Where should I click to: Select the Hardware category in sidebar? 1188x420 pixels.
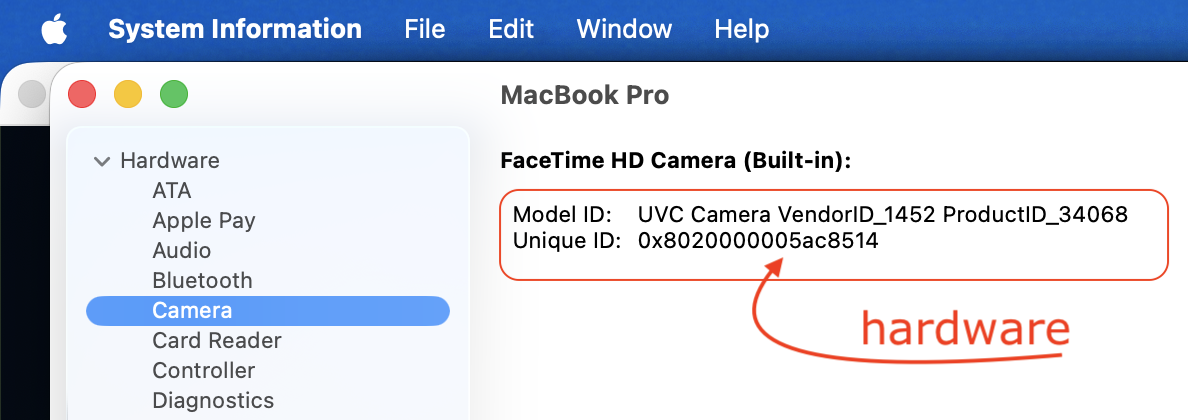tap(170, 160)
